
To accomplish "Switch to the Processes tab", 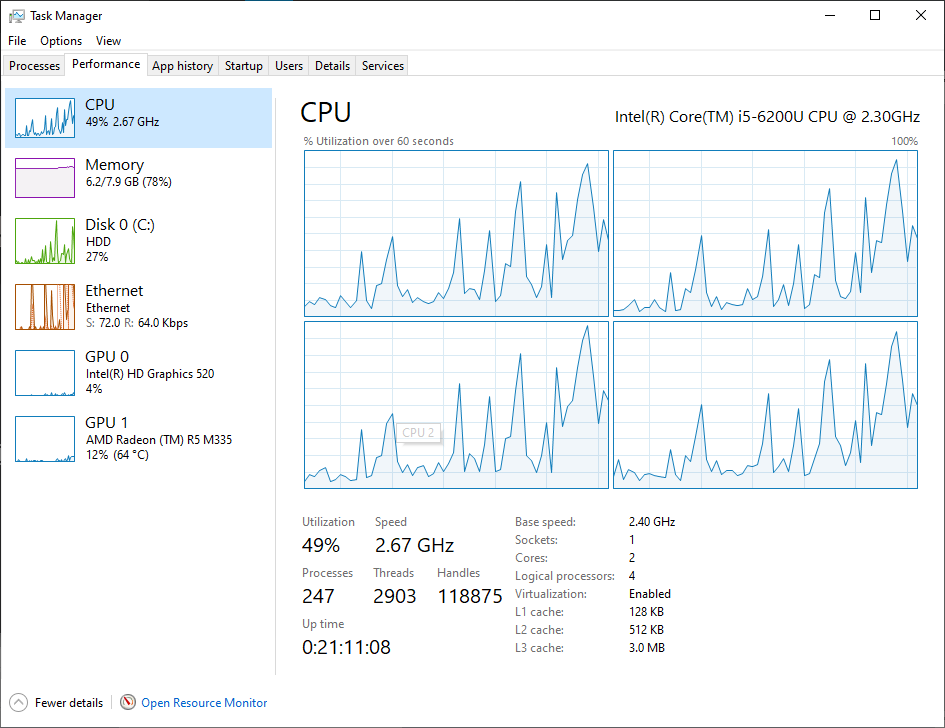I will (x=35, y=66).
